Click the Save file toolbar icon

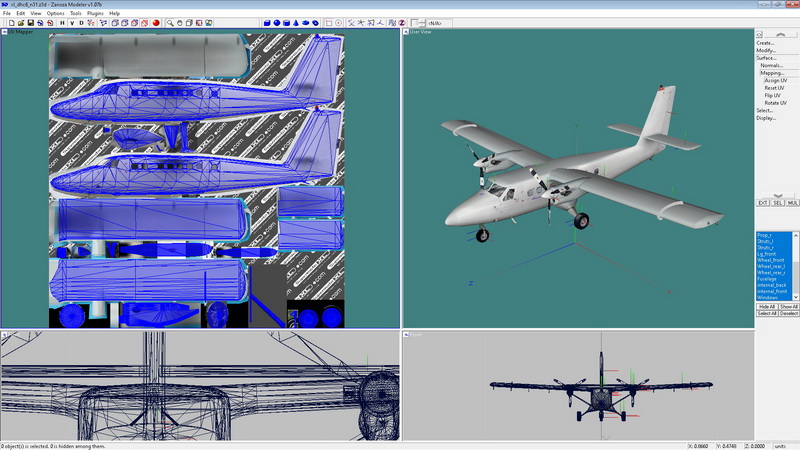click(x=30, y=22)
